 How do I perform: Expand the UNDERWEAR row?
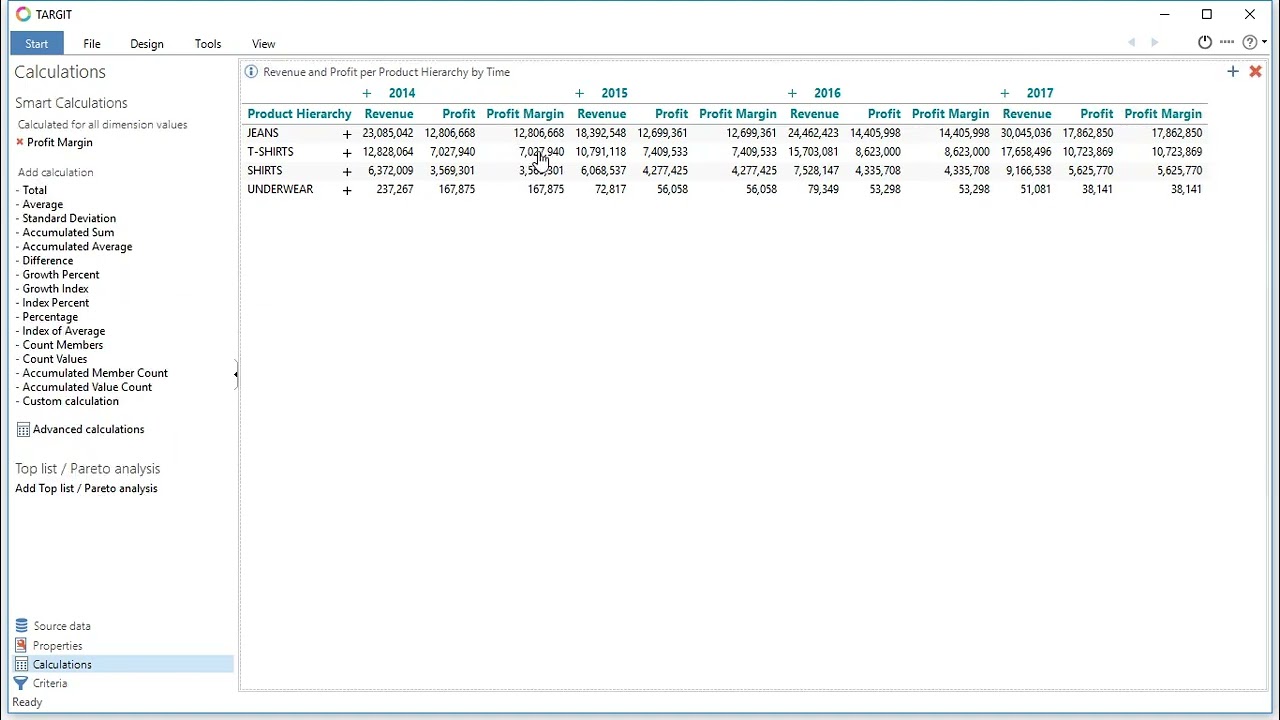click(347, 190)
